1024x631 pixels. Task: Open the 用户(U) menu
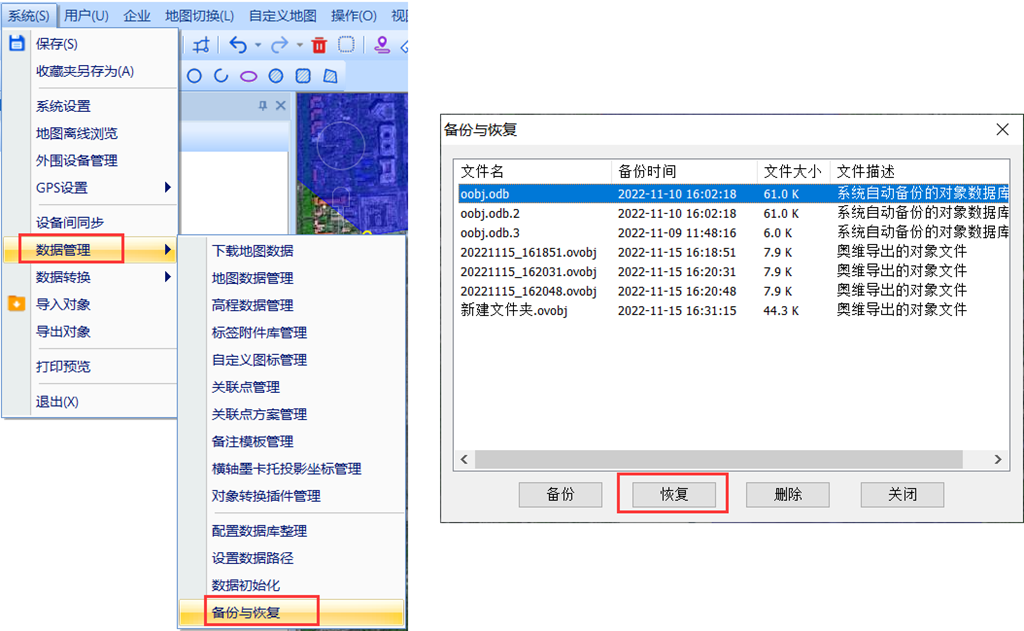click(86, 16)
